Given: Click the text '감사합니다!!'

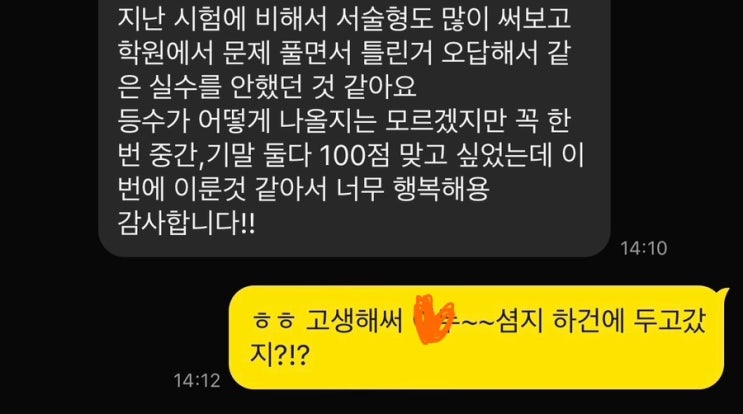Looking at the screenshot, I should 186,223.
